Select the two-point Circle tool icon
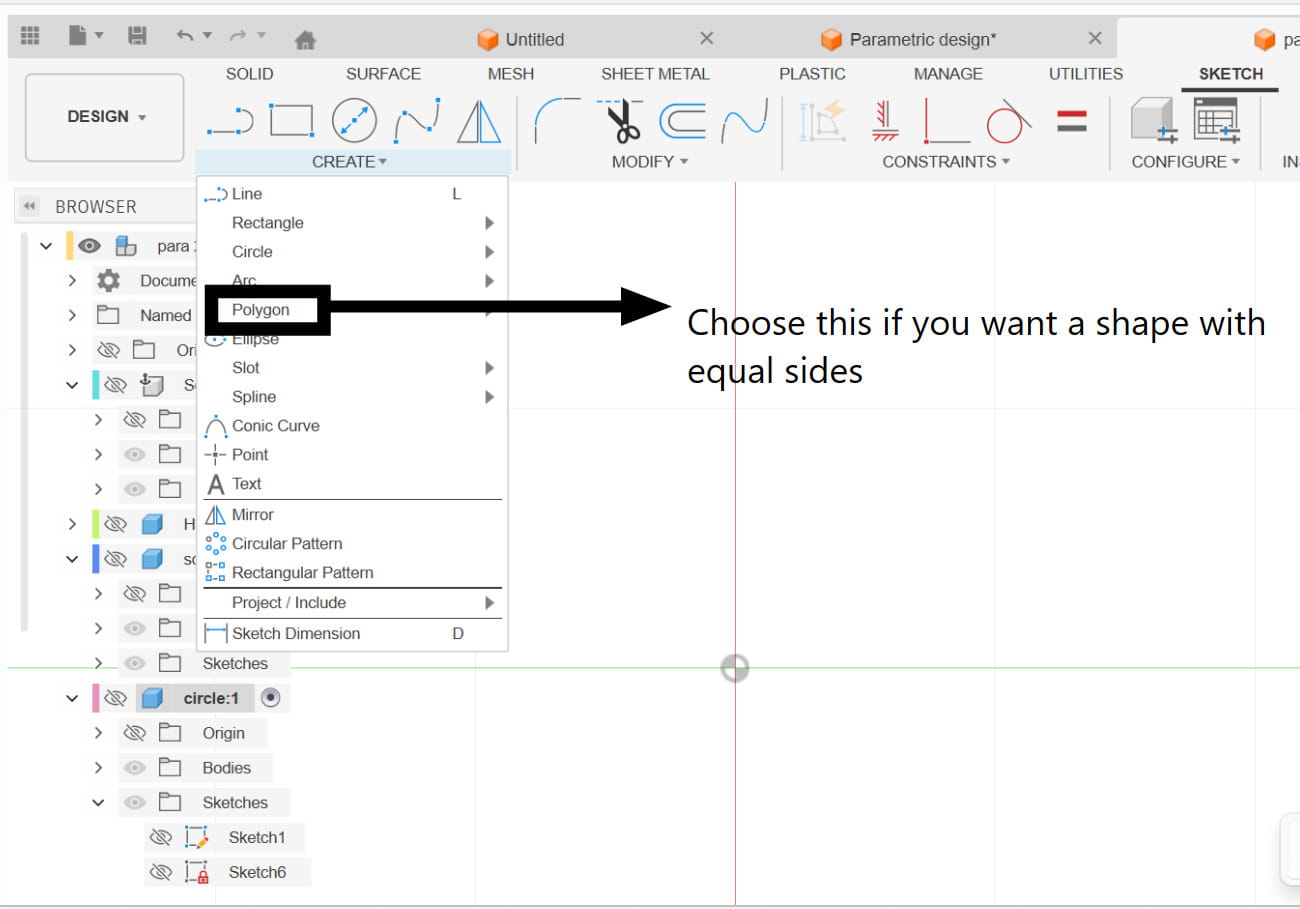The height and width of the screenshot is (909, 1300). tap(354, 121)
